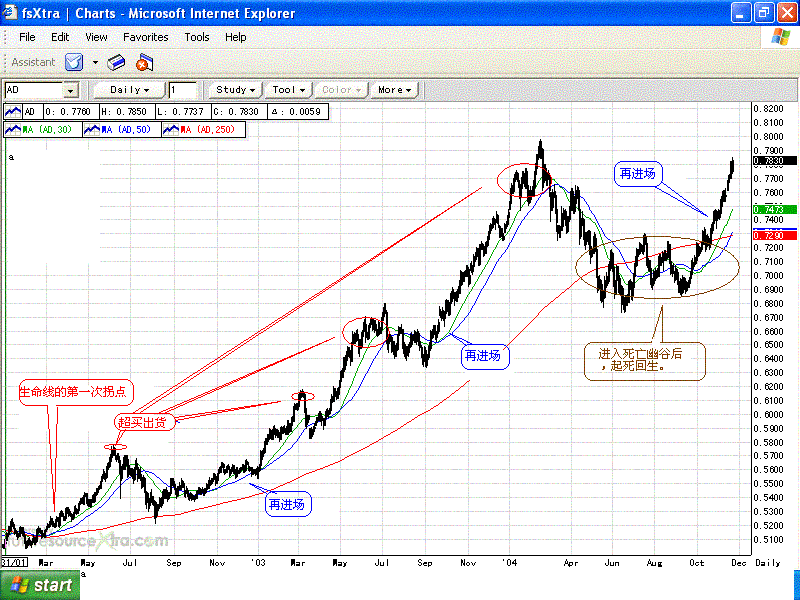This screenshot has width=800, height=600.
Task: Open the Tools menu
Action: [196, 37]
